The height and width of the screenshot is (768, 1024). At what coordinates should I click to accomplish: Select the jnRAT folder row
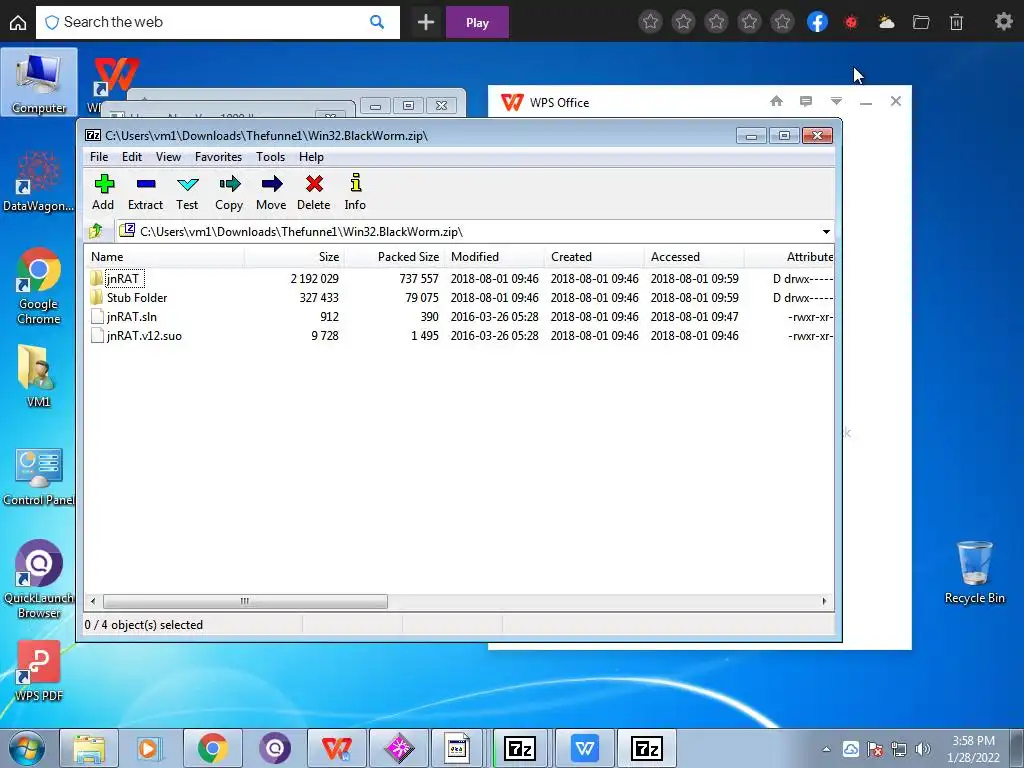tap(460, 279)
